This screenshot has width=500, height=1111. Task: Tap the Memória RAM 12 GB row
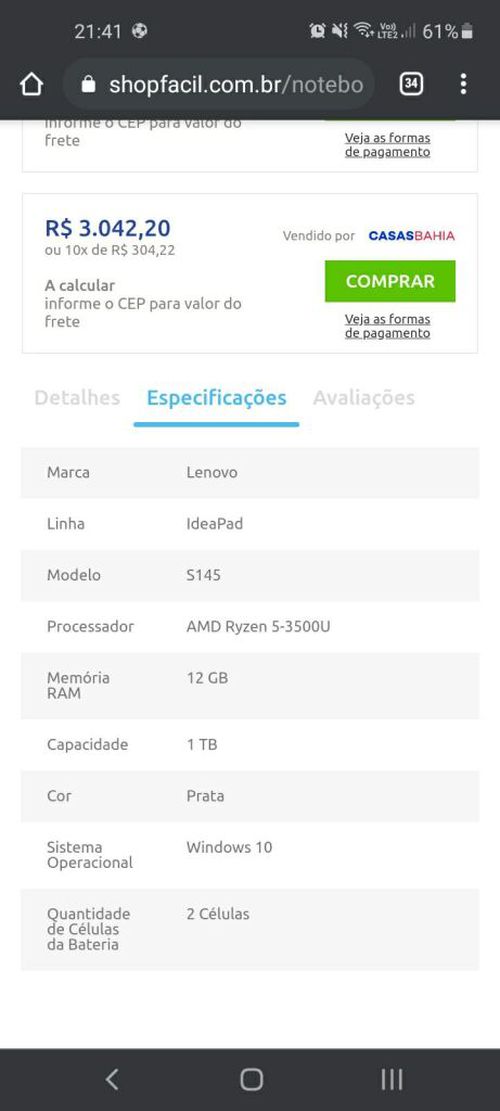[x=250, y=685]
